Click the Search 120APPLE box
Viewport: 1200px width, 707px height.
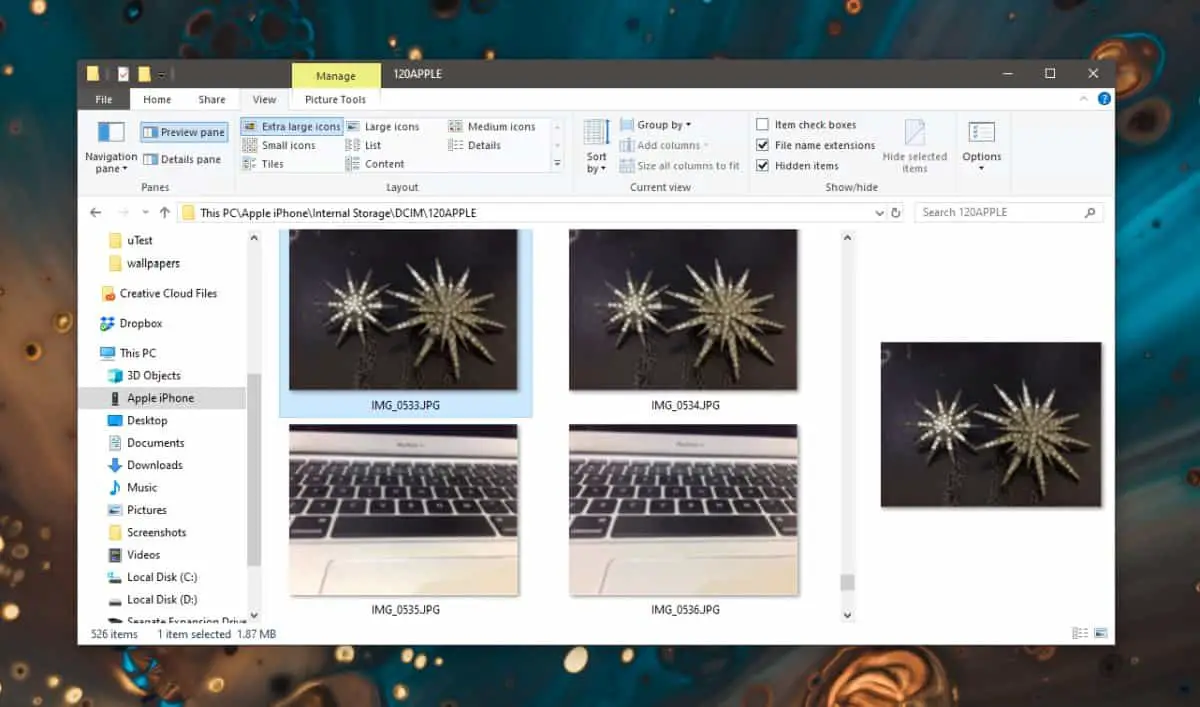(1009, 213)
